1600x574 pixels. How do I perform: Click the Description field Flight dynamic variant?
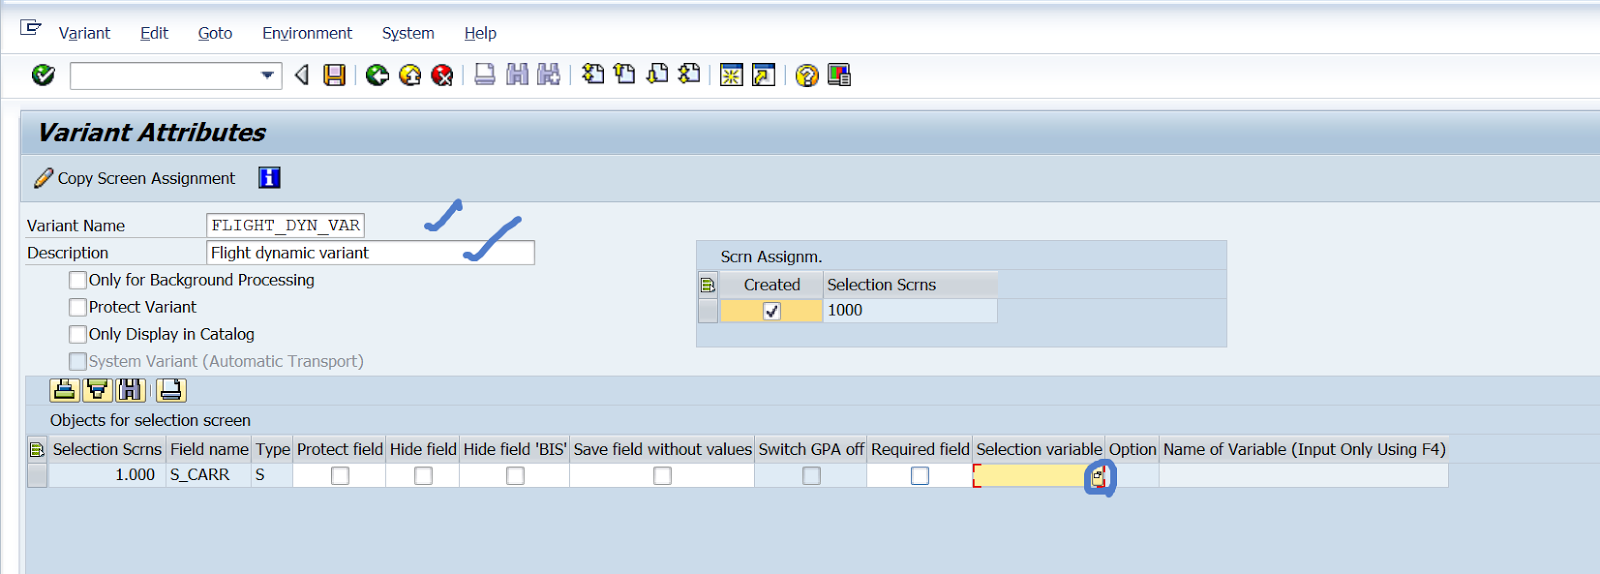(x=370, y=253)
